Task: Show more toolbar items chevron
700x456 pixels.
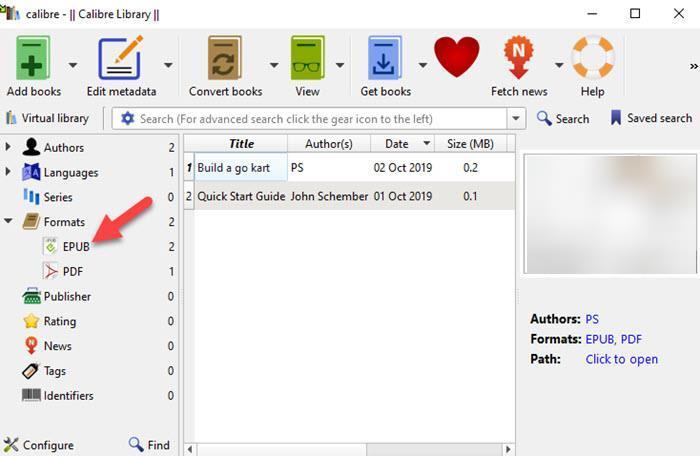Action: [693, 66]
